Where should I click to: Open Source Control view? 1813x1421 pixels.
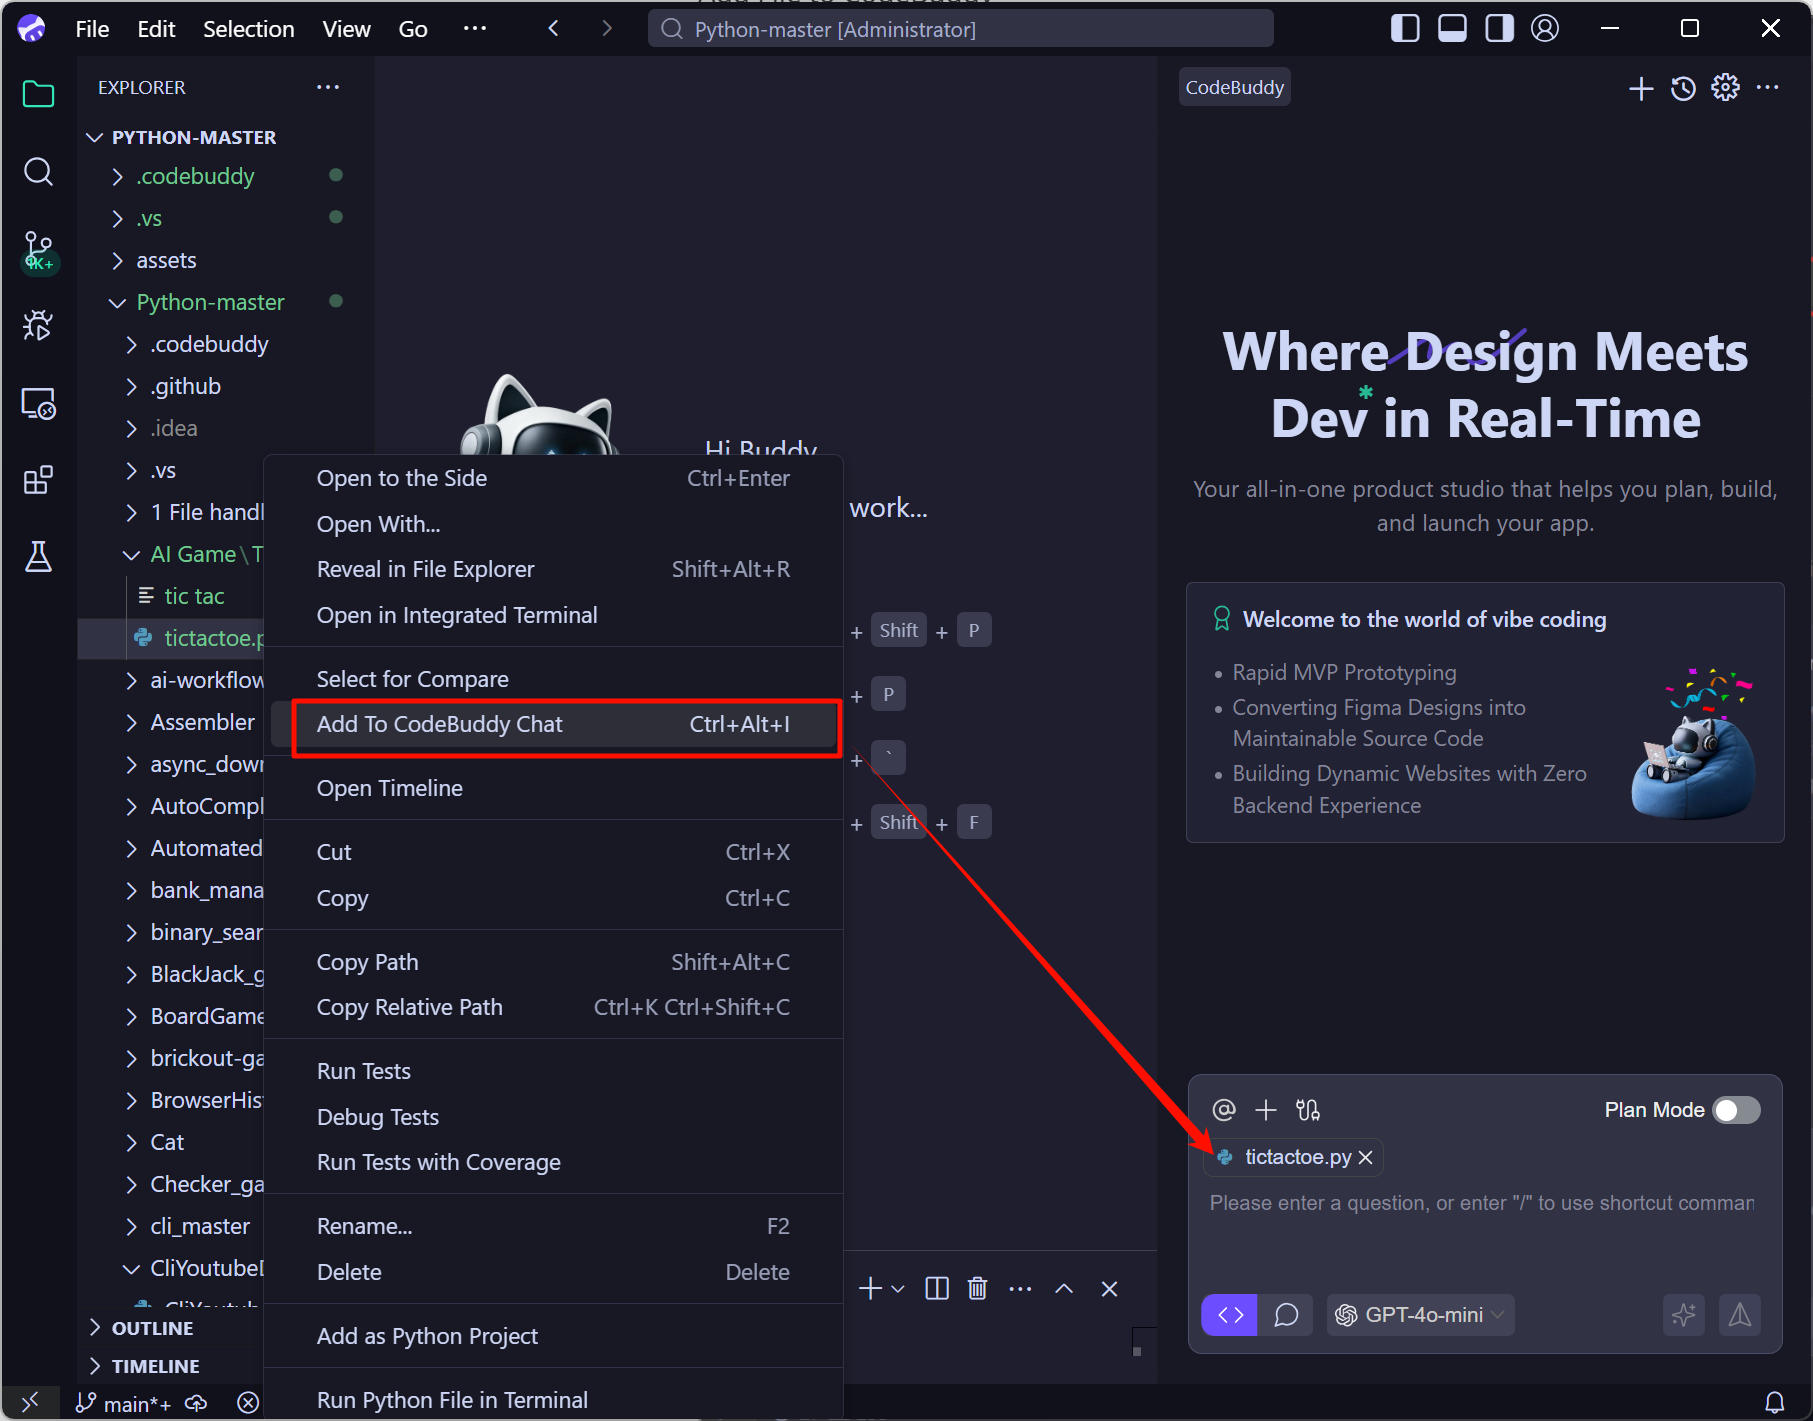click(38, 250)
